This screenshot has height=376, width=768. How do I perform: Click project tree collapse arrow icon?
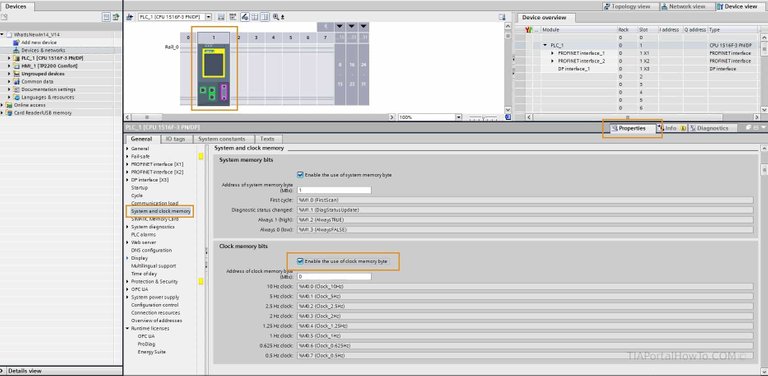pyautogui.click(x=116, y=17)
